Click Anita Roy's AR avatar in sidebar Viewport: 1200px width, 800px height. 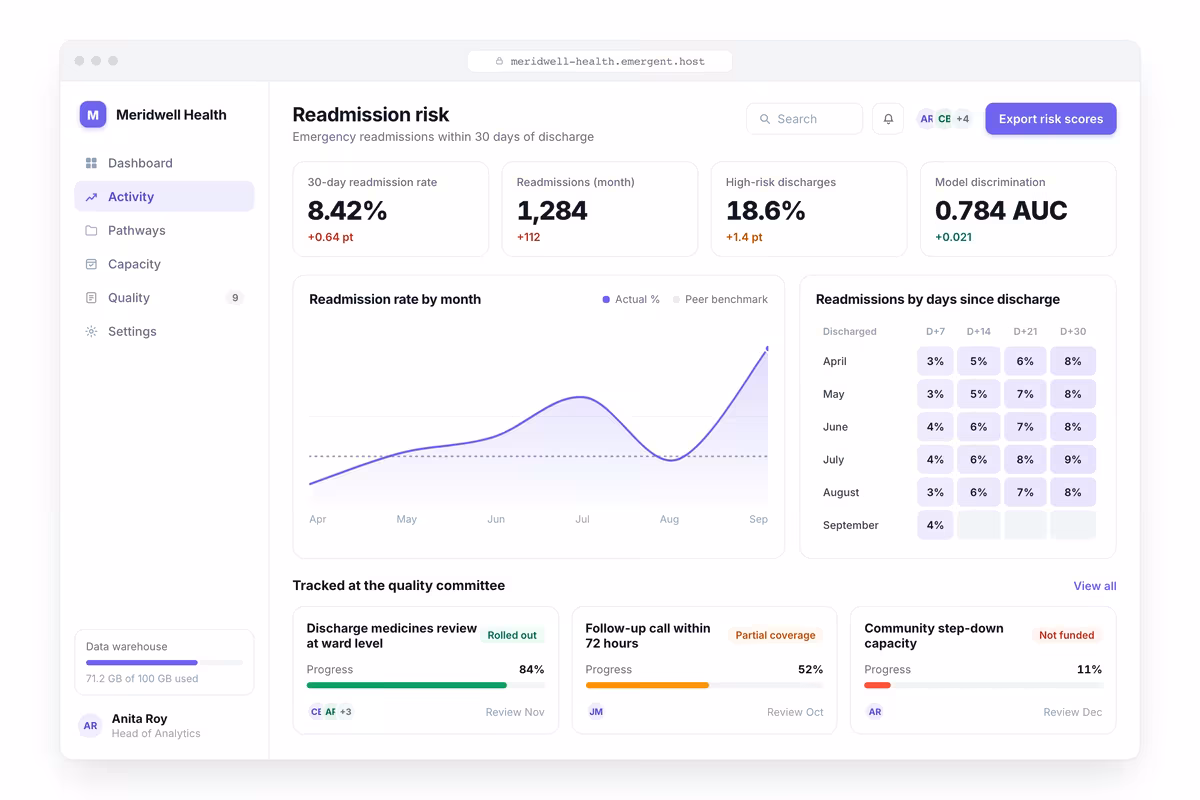pos(91,726)
